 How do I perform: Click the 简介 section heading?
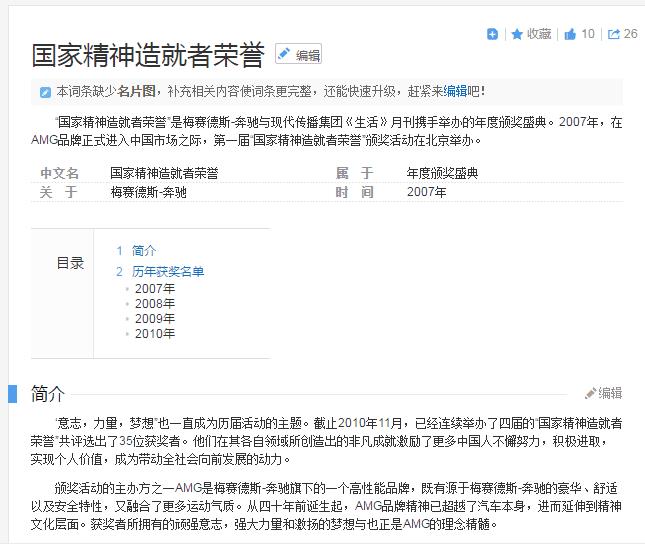[48, 393]
